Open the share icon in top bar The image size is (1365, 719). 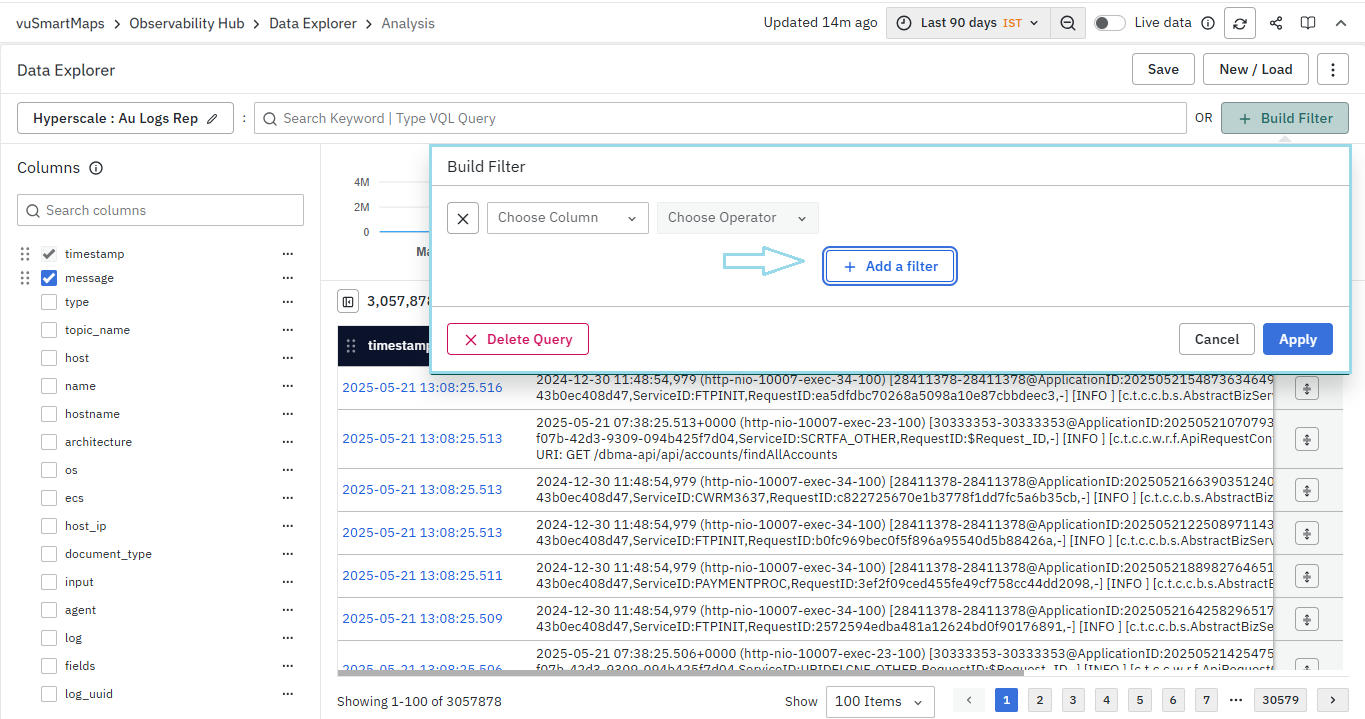point(1275,23)
